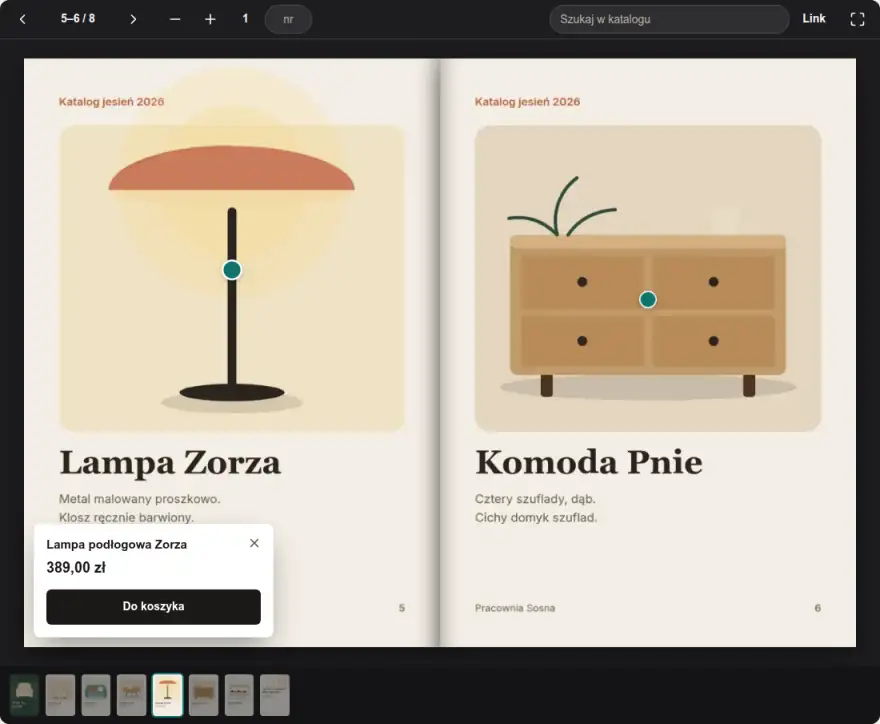Focus the 'Szukaj w katalogu' search field

(669, 19)
